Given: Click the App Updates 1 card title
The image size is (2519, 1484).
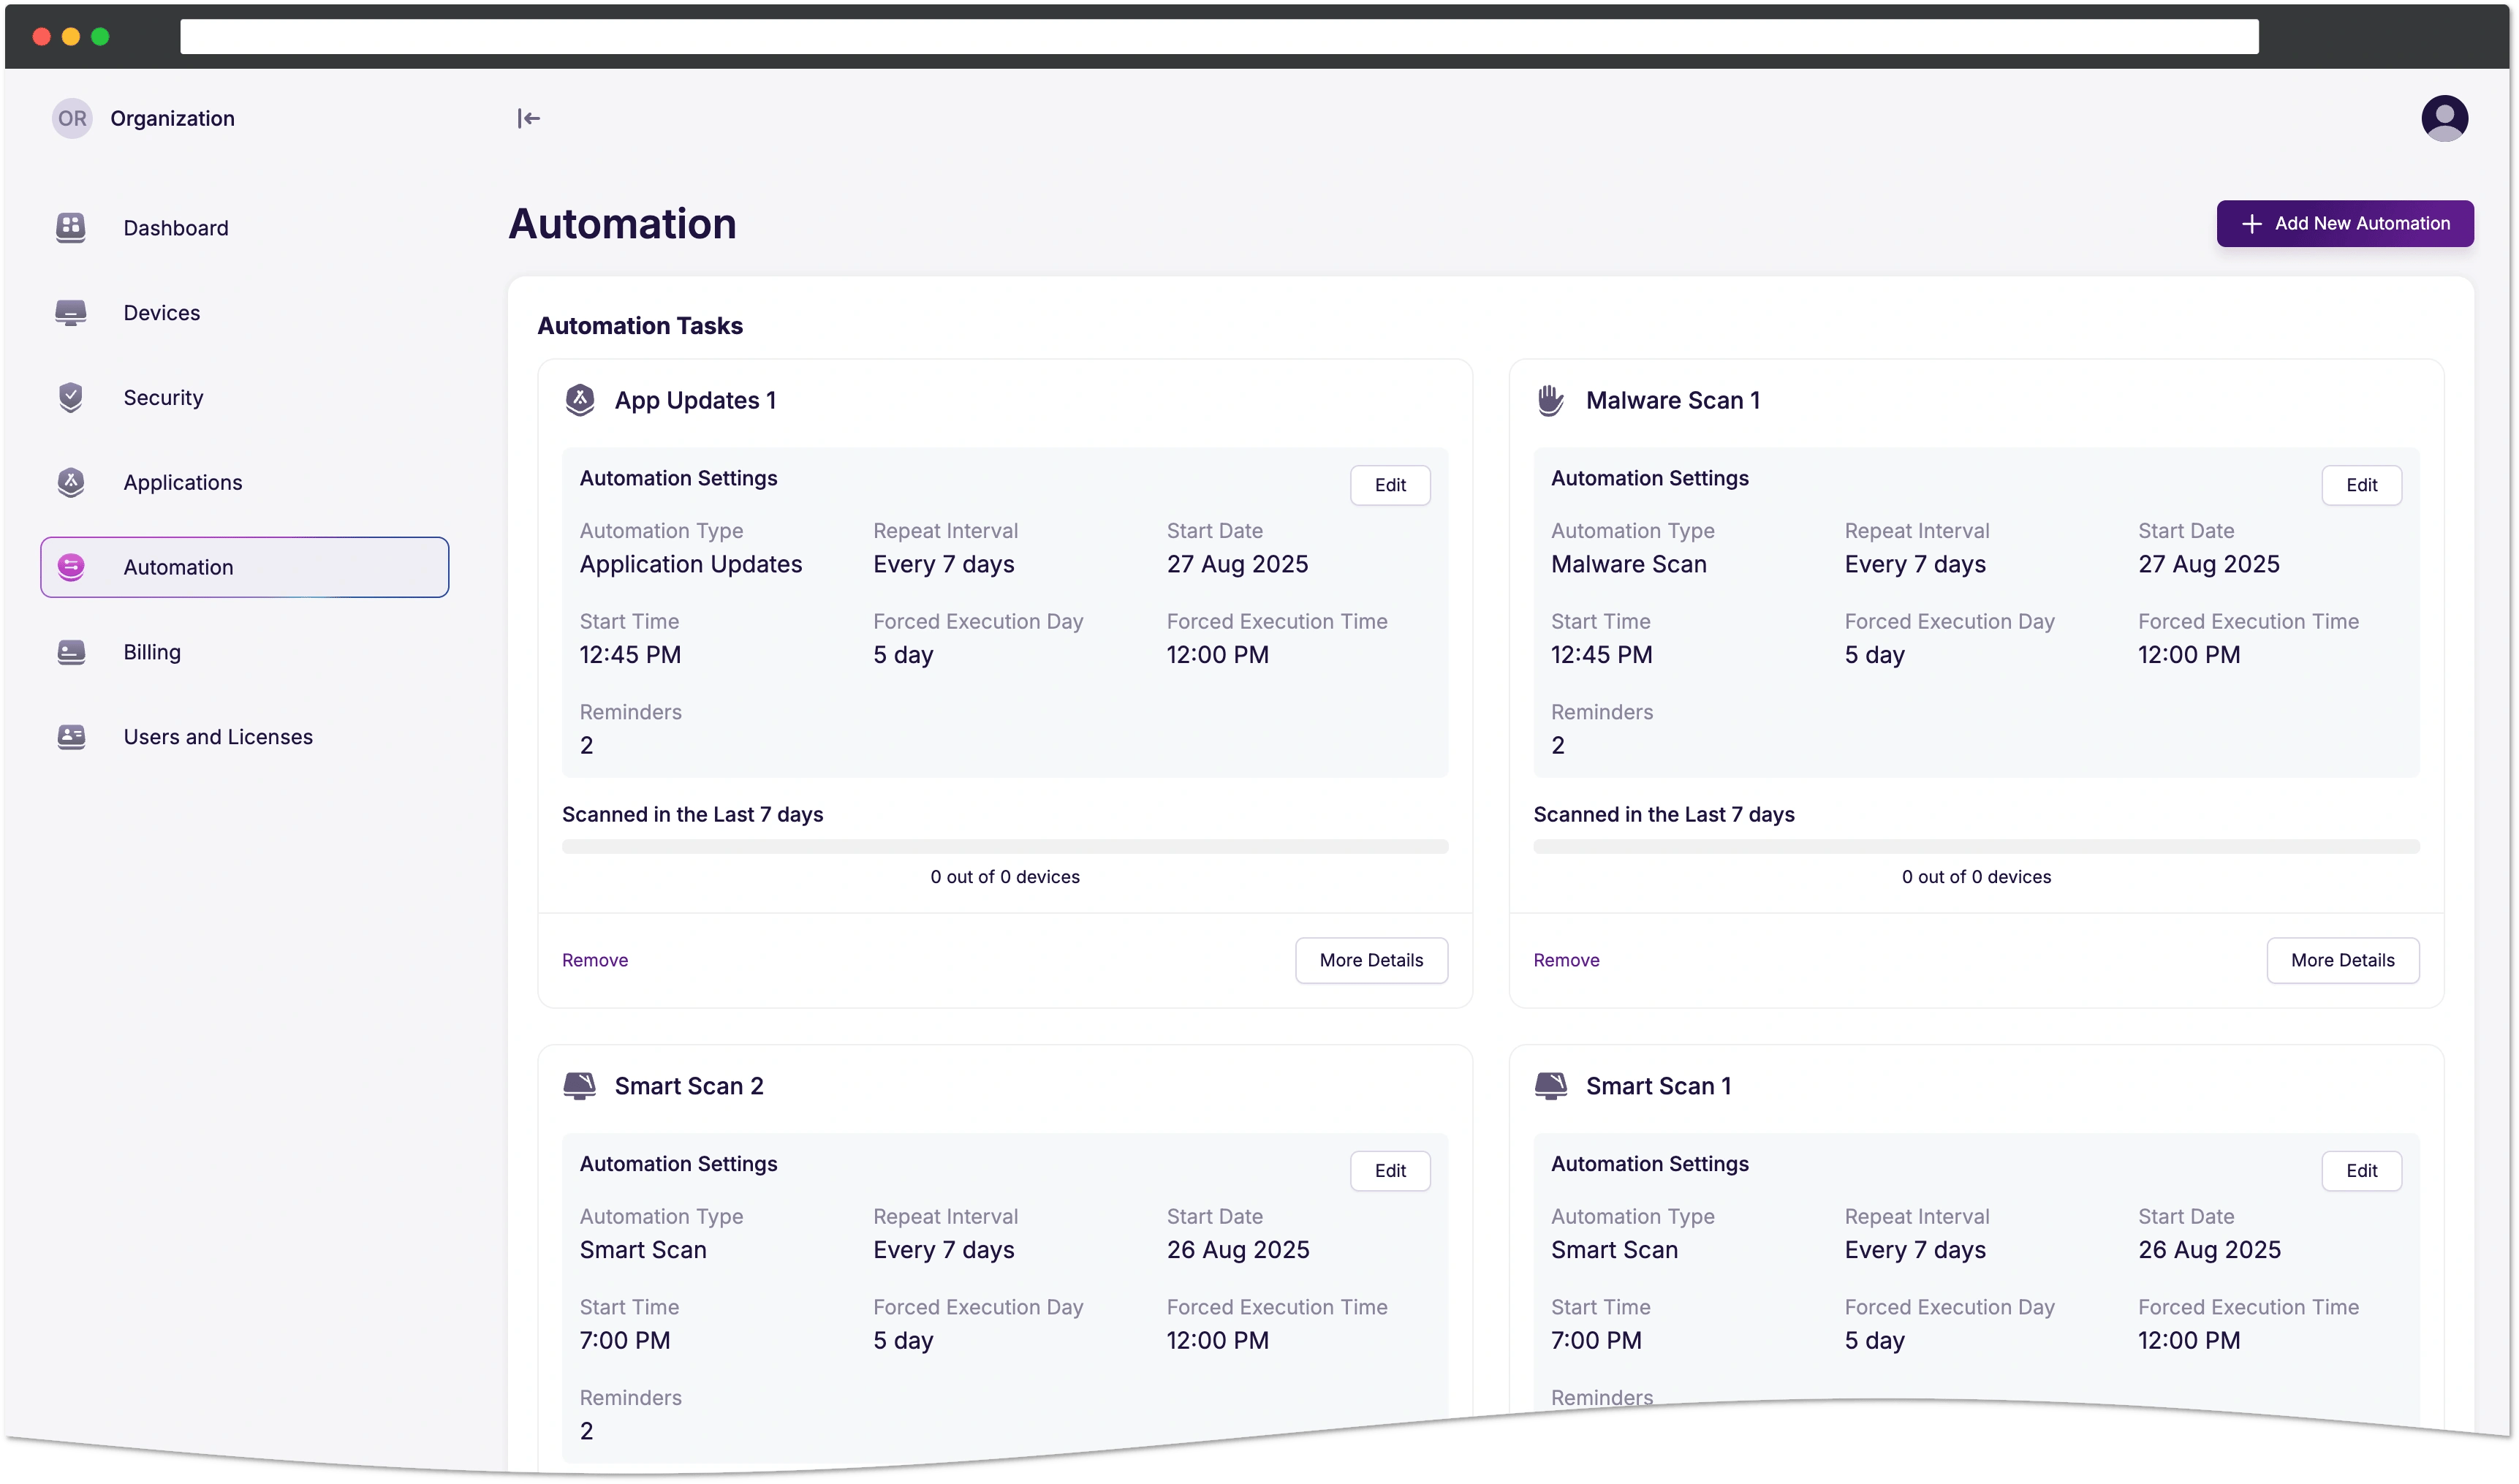Looking at the screenshot, I should click(695, 400).
